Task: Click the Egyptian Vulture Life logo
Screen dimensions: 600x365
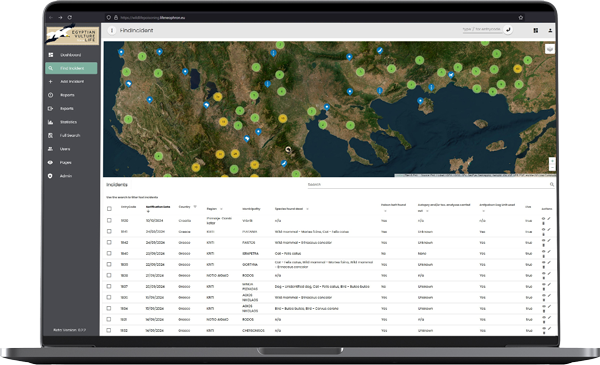Action: tap(72, 34)
